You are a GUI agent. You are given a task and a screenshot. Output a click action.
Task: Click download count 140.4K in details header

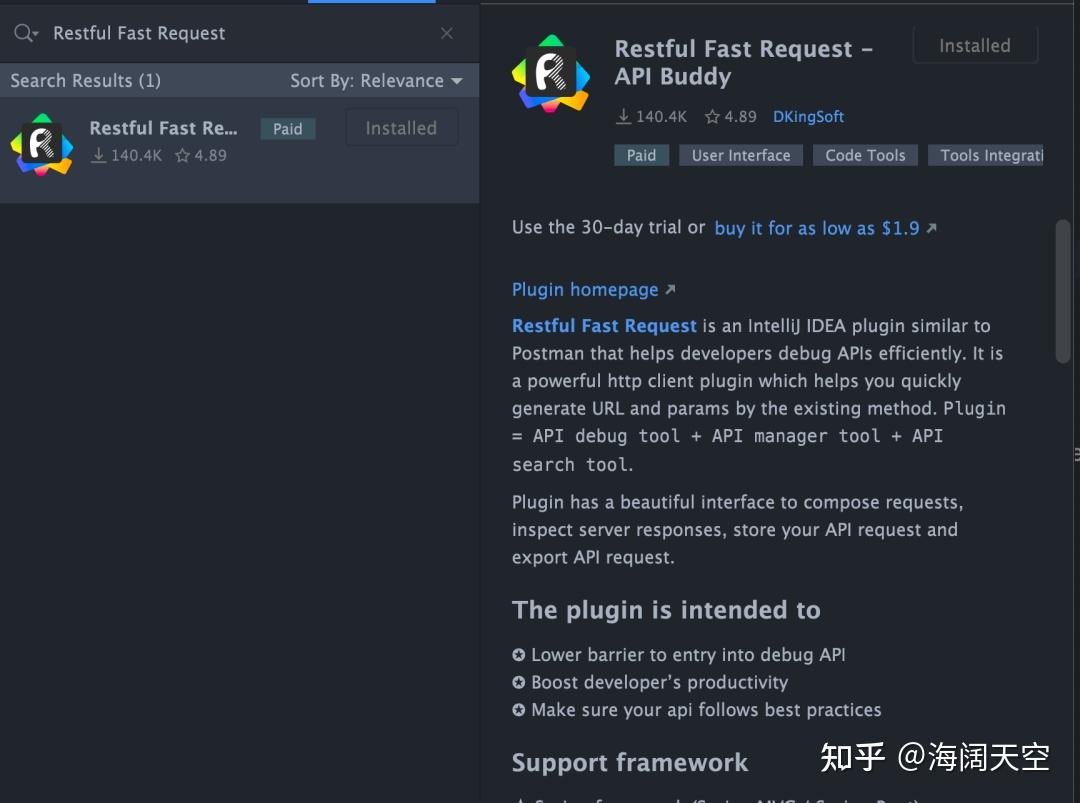[x=651, y=117]
